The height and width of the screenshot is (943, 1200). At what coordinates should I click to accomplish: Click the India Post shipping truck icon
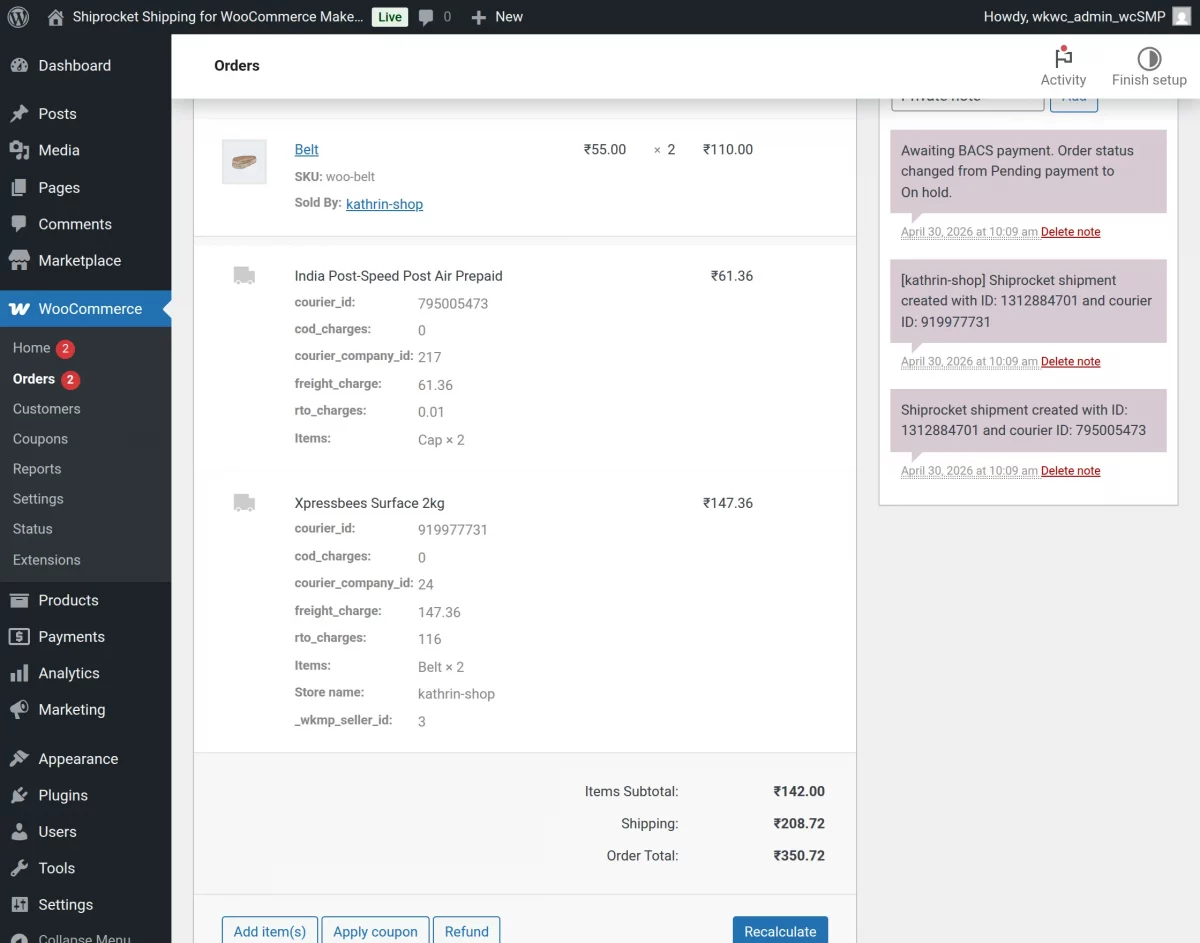(244, 275)
